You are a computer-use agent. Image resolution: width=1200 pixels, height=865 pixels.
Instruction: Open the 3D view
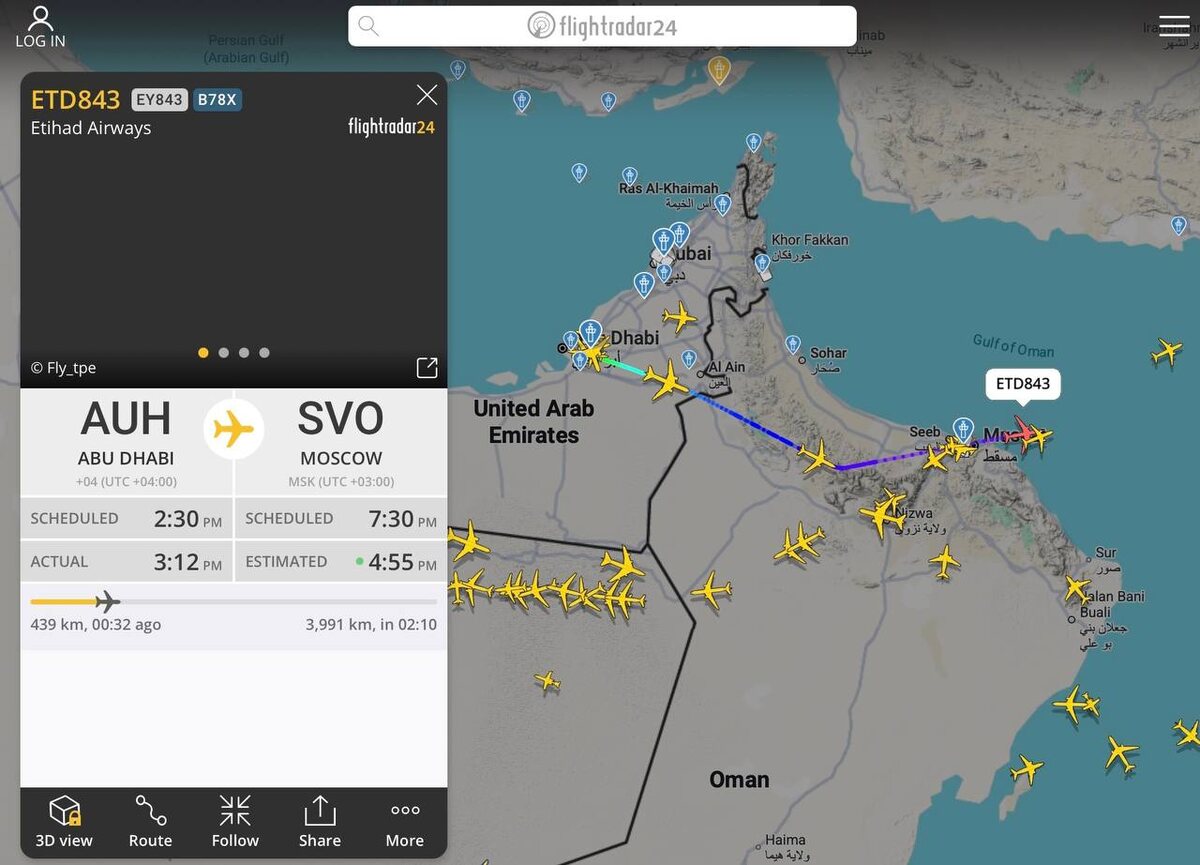(x=64, y=822)
